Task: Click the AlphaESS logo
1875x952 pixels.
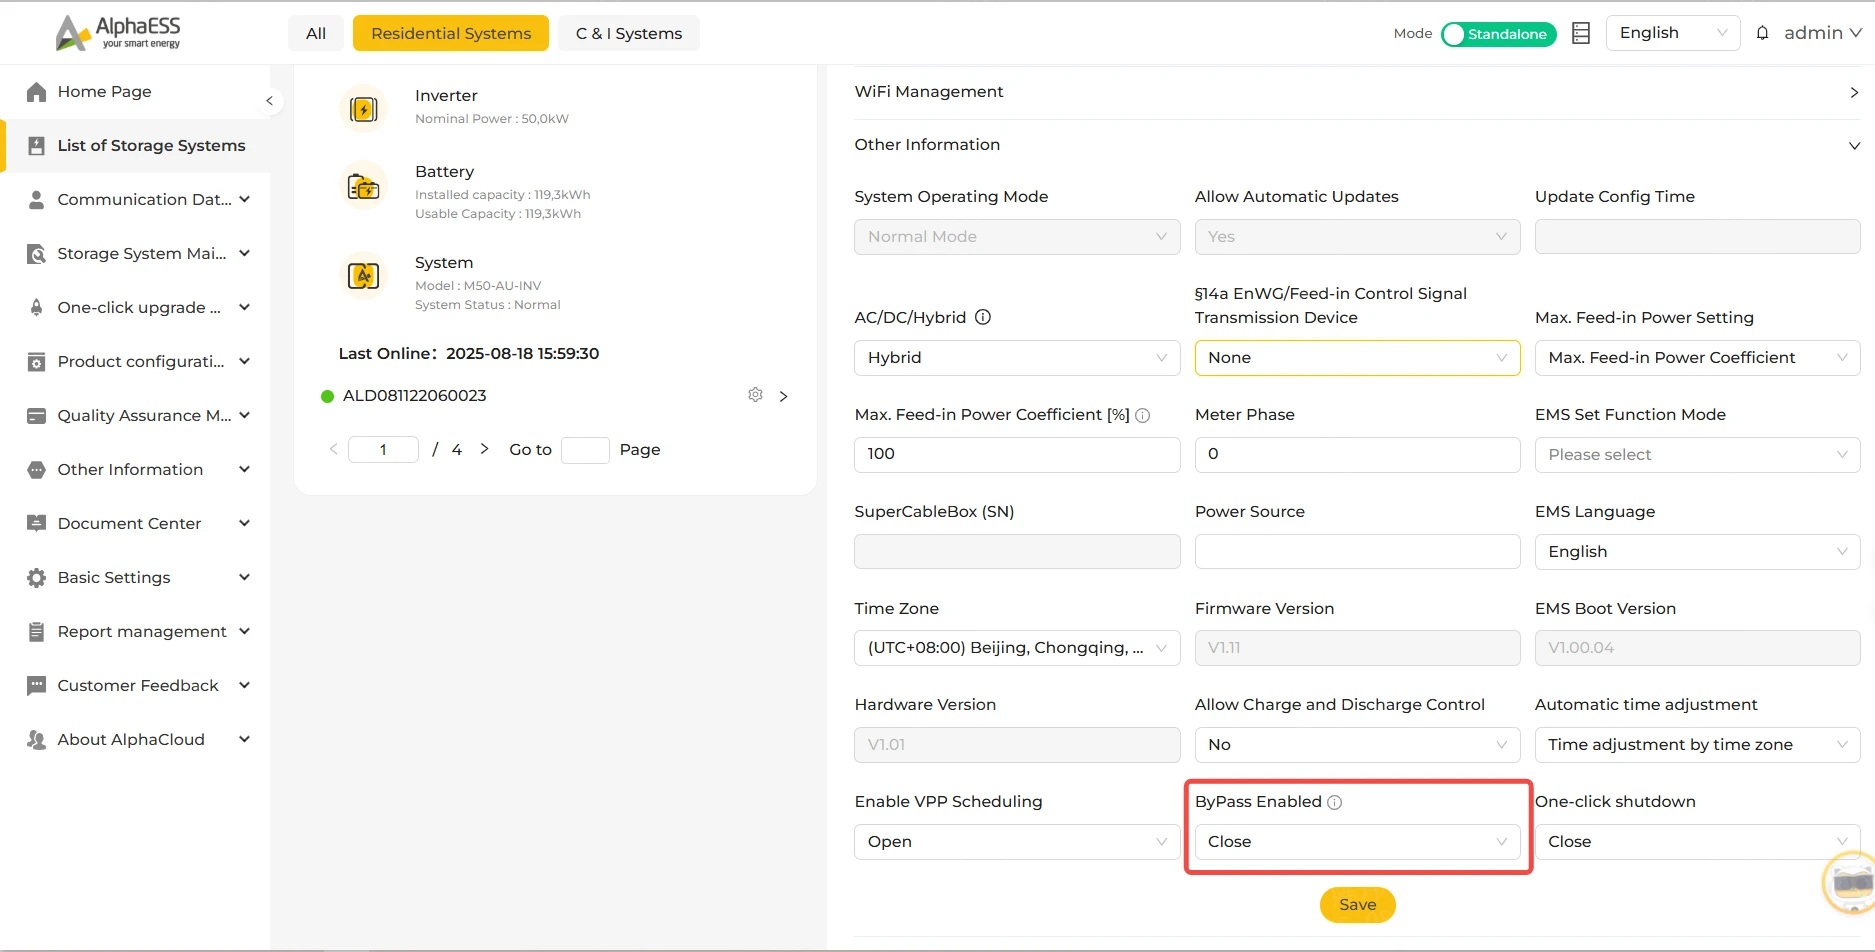Action: (118, 32)
